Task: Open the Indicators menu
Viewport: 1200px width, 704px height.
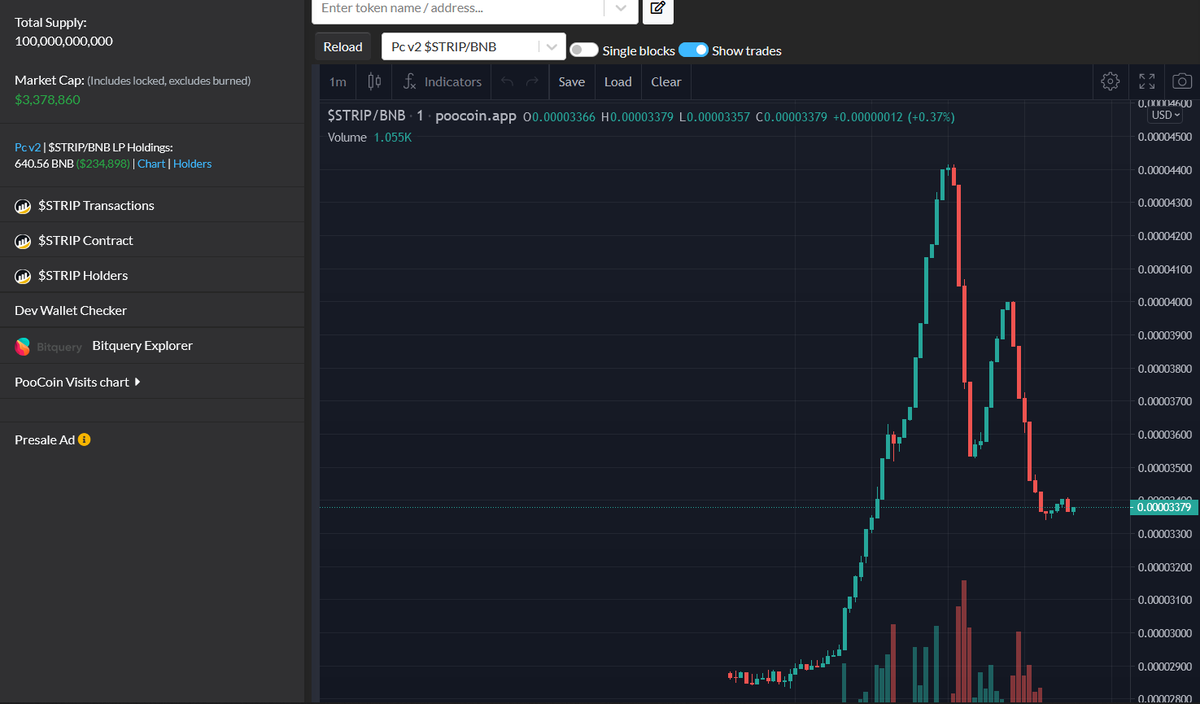Action: coord(442,82)
